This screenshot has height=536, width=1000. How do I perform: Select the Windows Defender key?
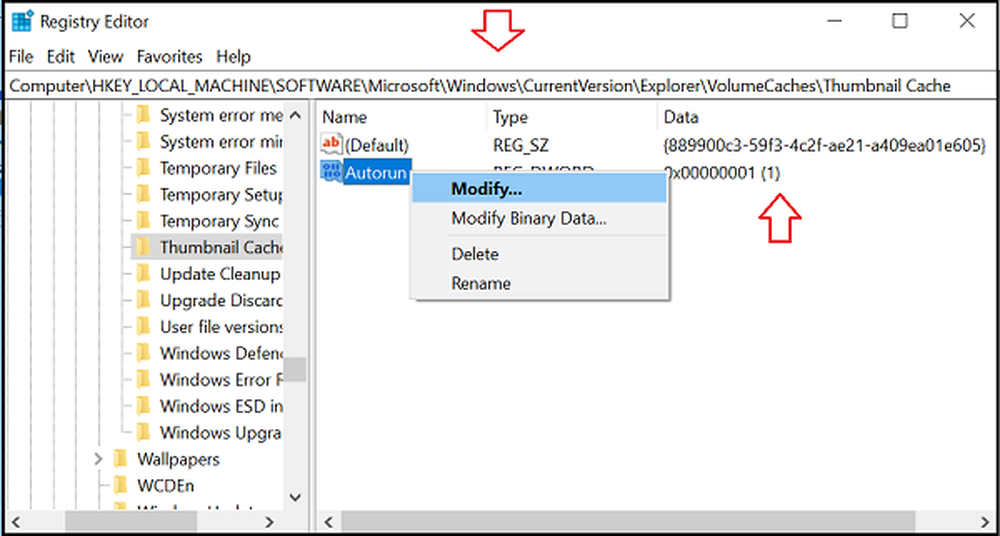(x=221, y=353)
